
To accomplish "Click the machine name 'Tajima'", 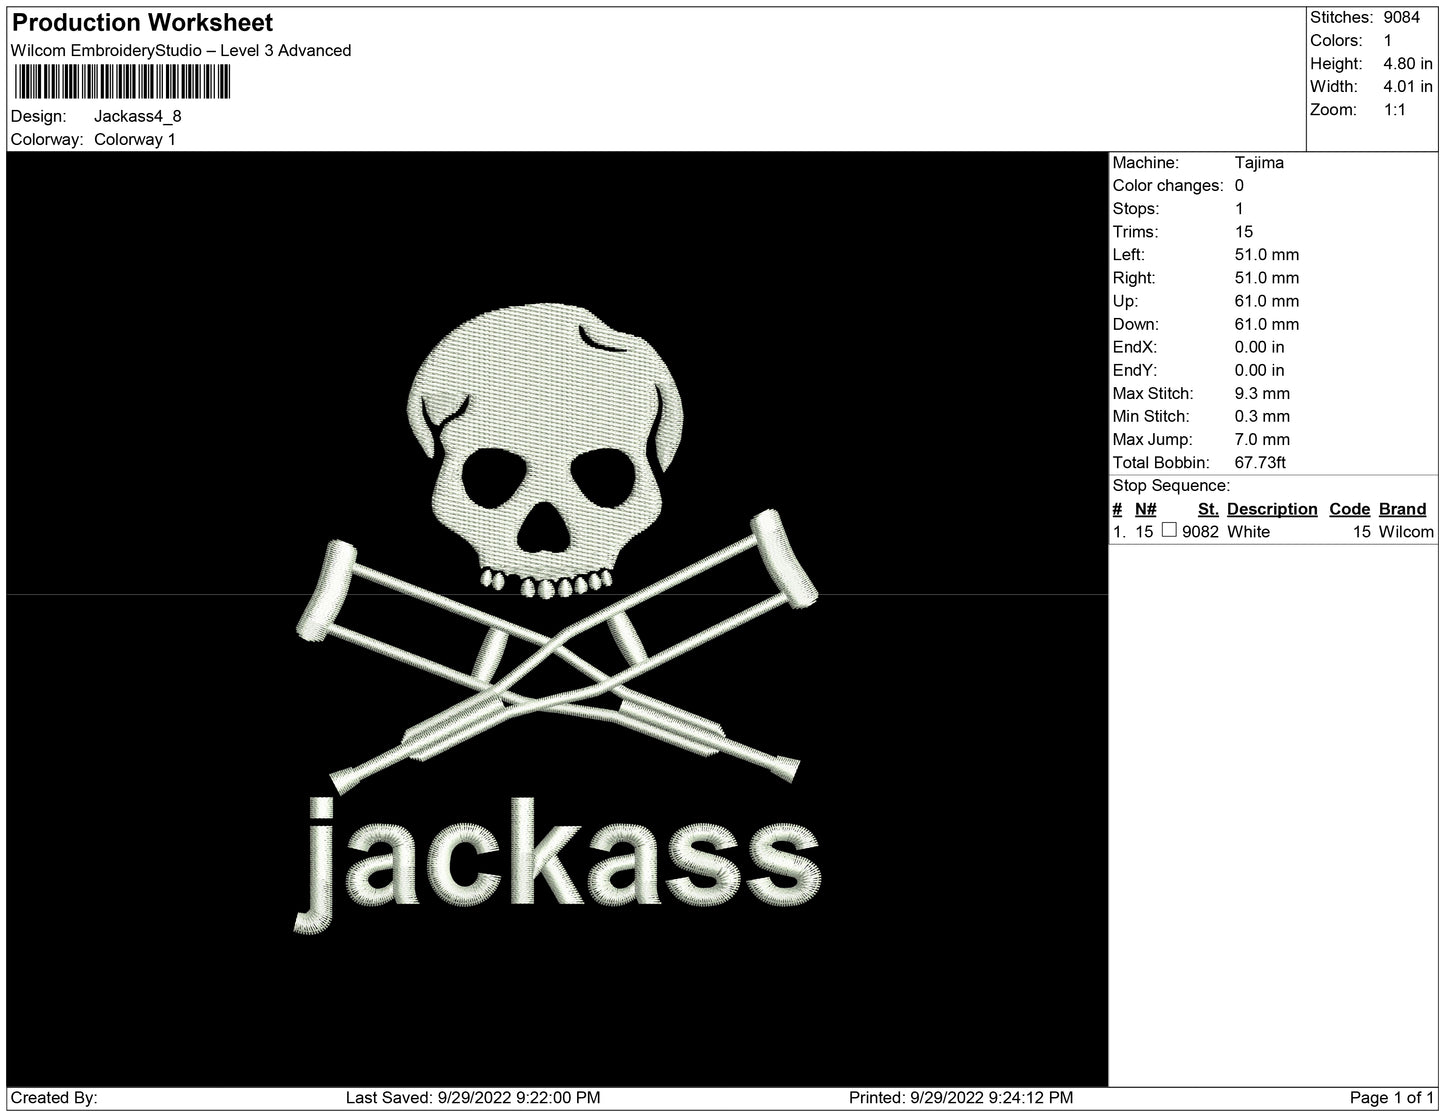I will [1259, 162].
